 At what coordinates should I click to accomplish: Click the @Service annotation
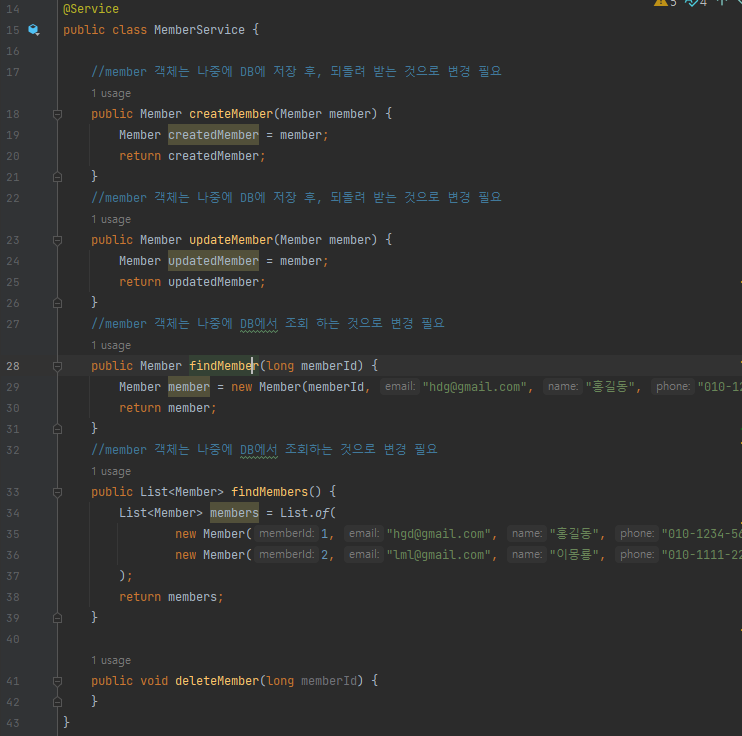91,9
